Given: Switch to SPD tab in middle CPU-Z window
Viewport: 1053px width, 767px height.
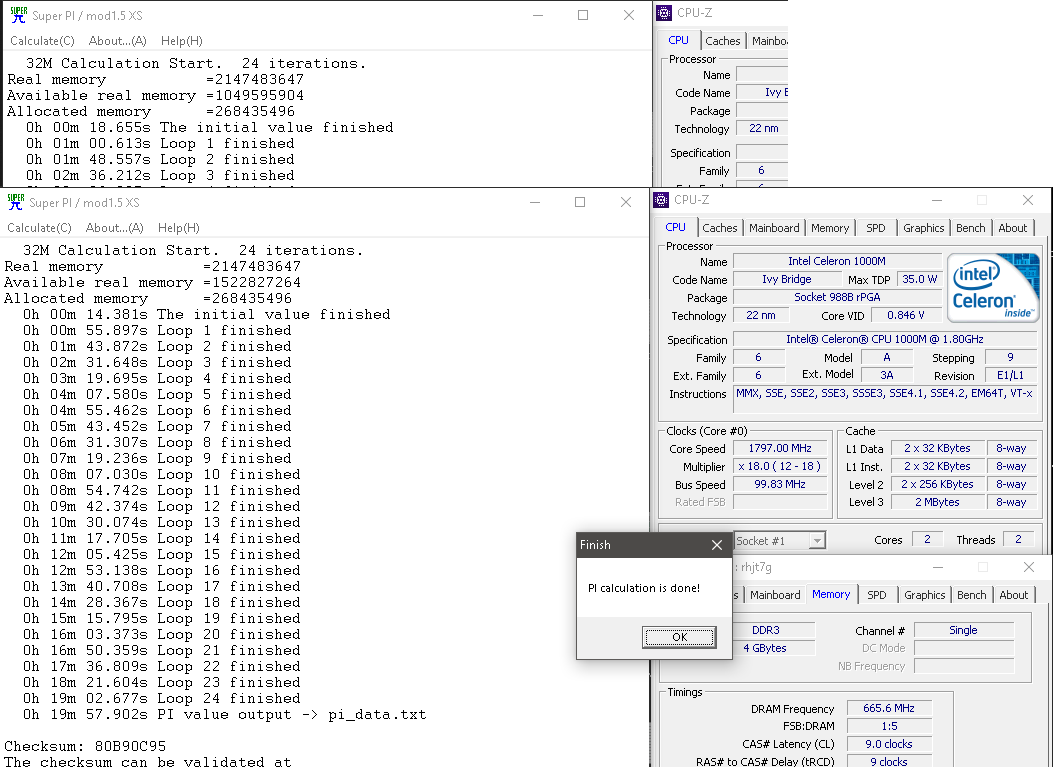Looking at the screenshot, I should [876, 228].
